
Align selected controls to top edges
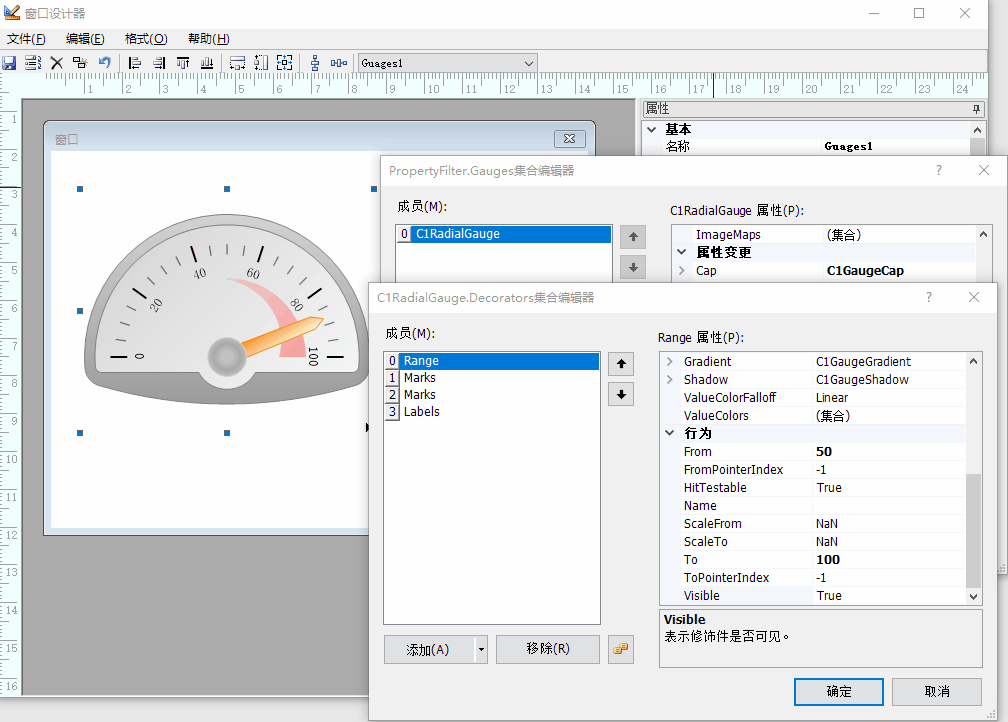[x=183, y=63]
